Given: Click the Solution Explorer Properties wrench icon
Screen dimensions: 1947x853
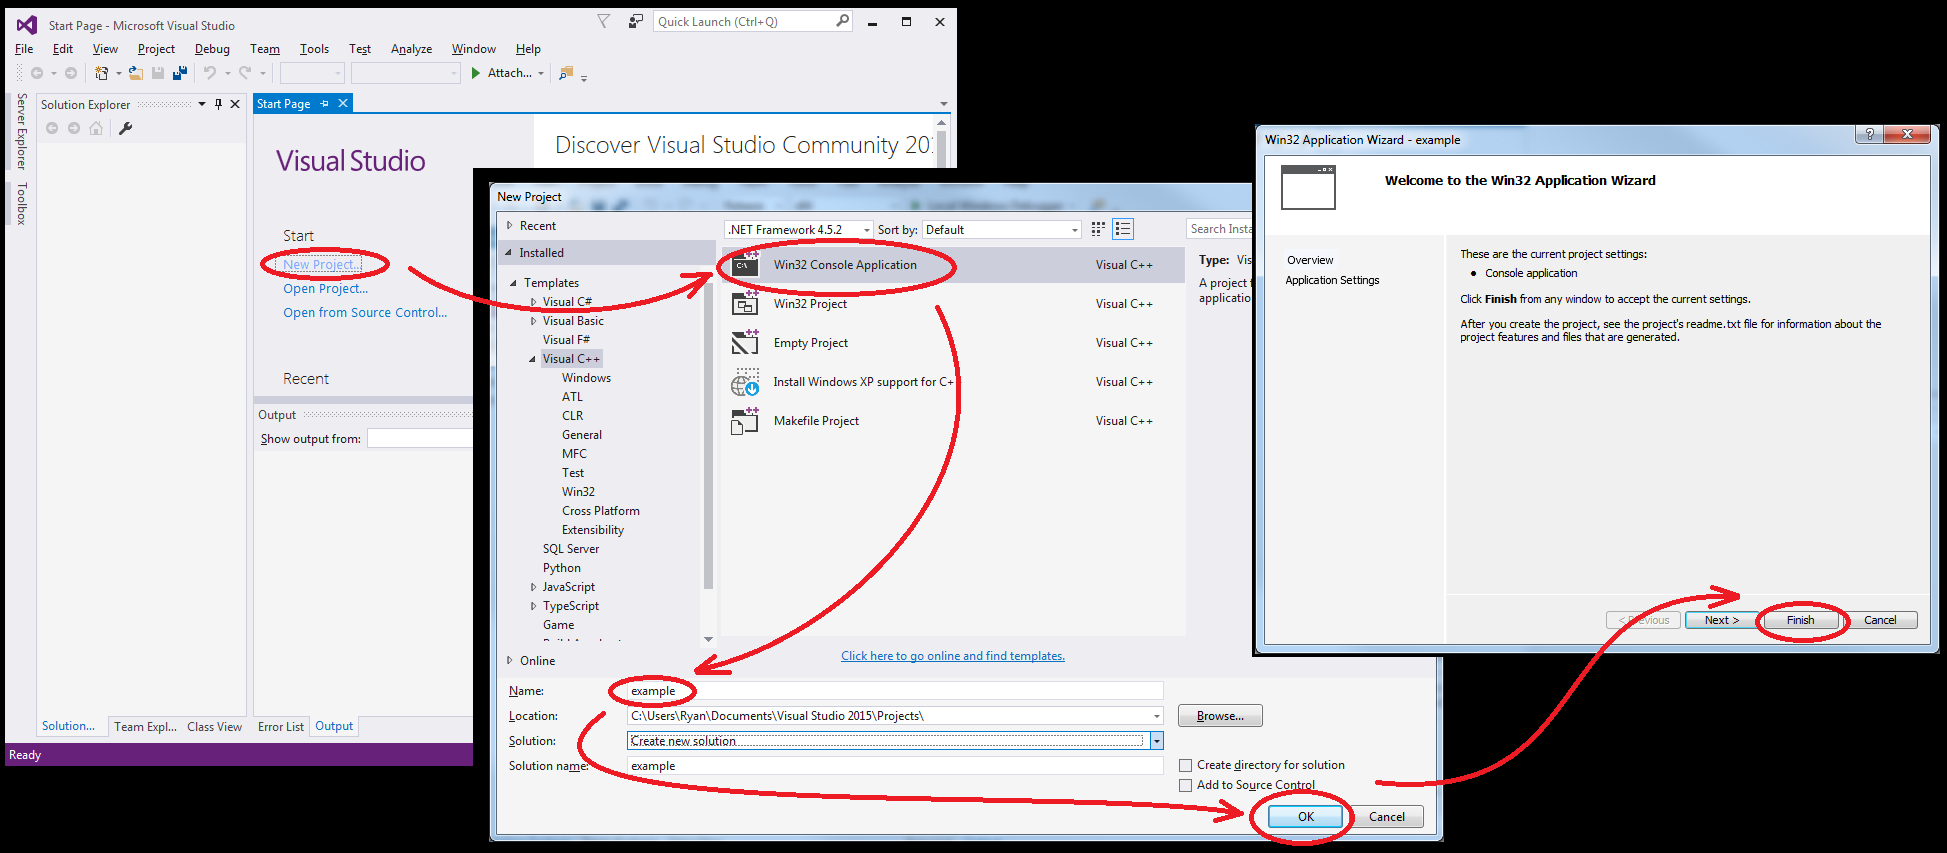Looking at the screenshot, I should point(125,128).
